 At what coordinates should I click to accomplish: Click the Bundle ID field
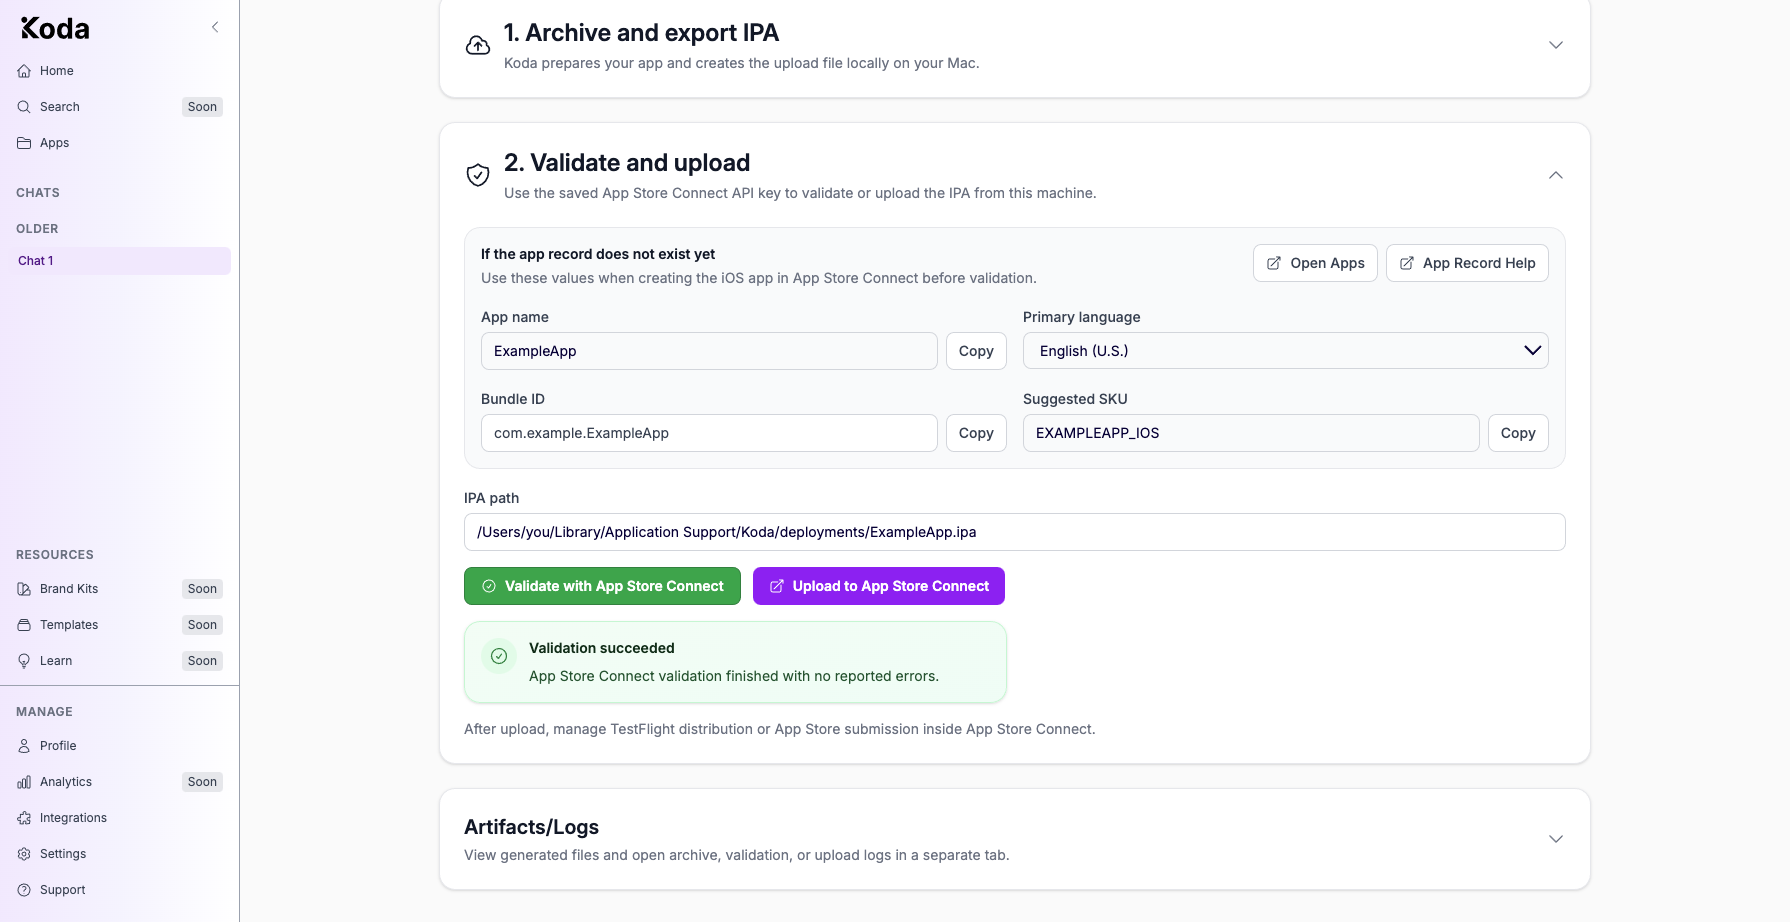(709, 433)
